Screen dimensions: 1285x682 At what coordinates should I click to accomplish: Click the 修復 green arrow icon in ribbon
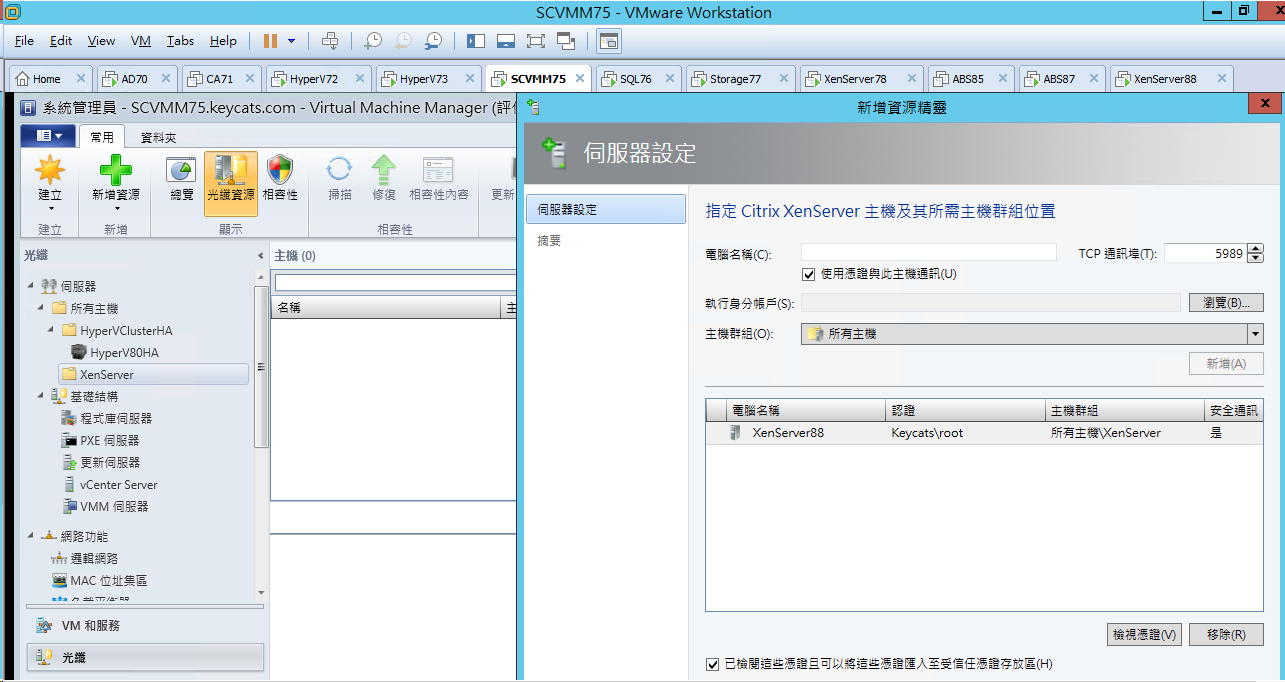[384, 169]
